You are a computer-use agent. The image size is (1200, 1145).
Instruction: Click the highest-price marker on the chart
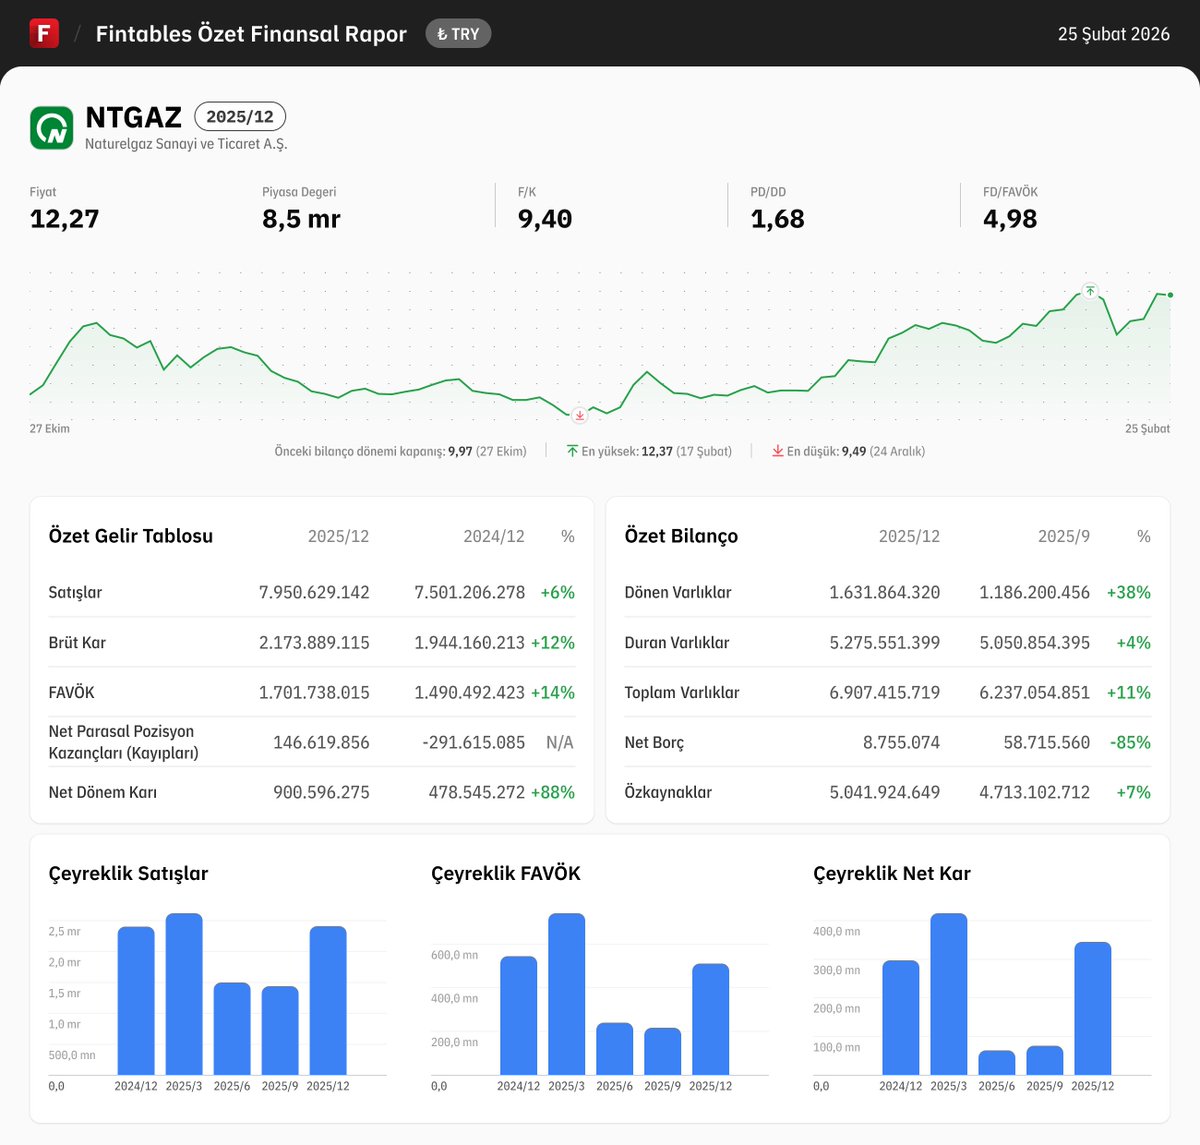(1090, 291)
